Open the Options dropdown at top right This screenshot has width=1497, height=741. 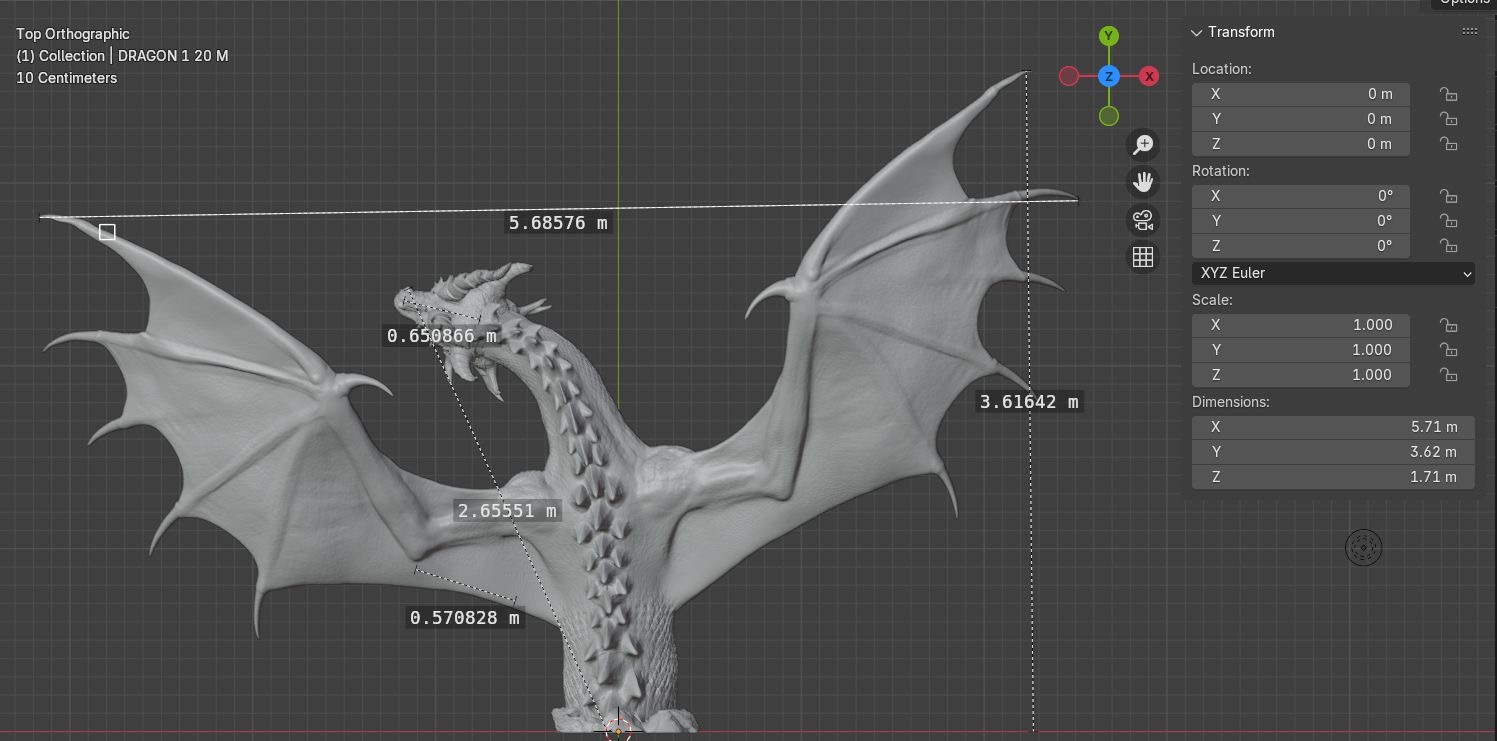coord(1464,3)
